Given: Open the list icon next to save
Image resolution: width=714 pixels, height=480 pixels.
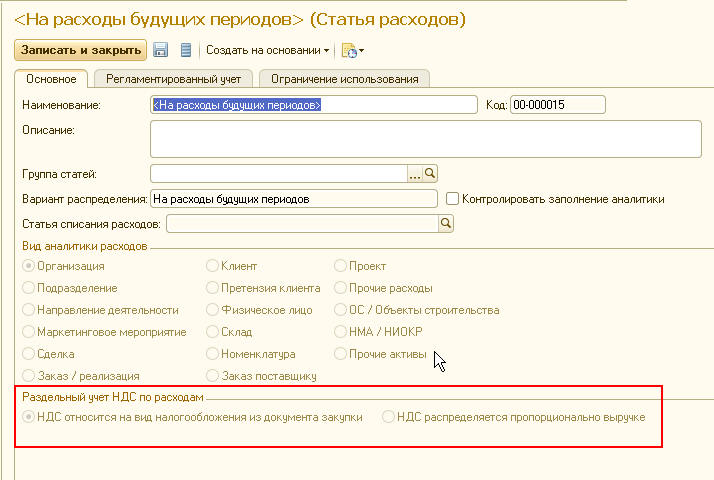Looking at the screenshot, I should 186,50.
